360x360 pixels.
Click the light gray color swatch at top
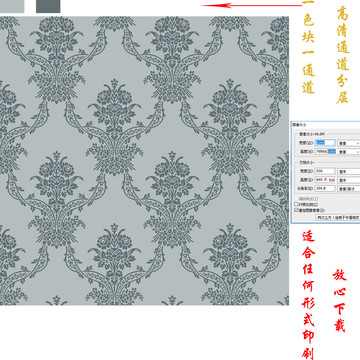[x=12, y=6]
